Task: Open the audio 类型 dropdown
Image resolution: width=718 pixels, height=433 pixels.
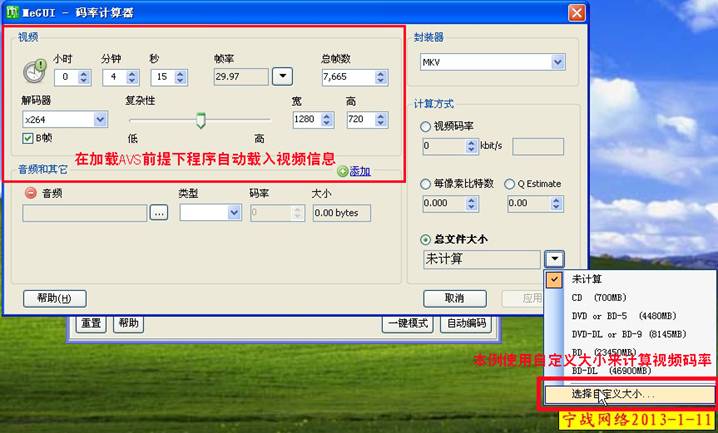Action: (234, 212)
